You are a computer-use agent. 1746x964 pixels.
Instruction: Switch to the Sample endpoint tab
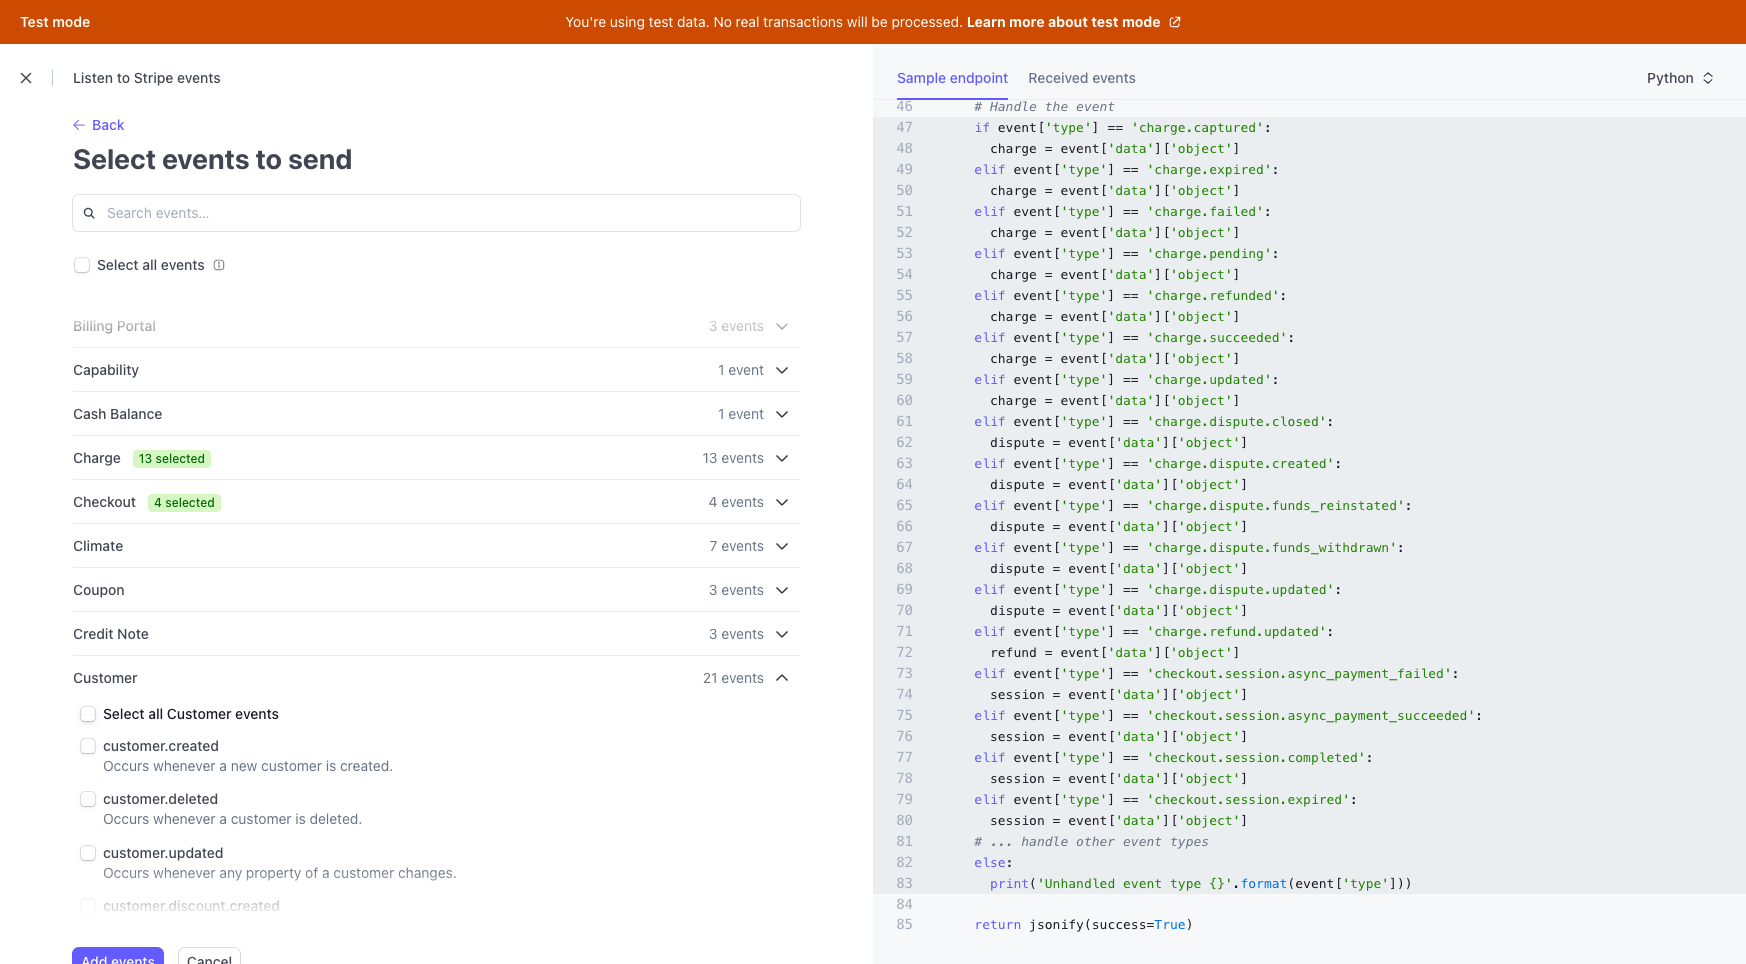(952, 78)
